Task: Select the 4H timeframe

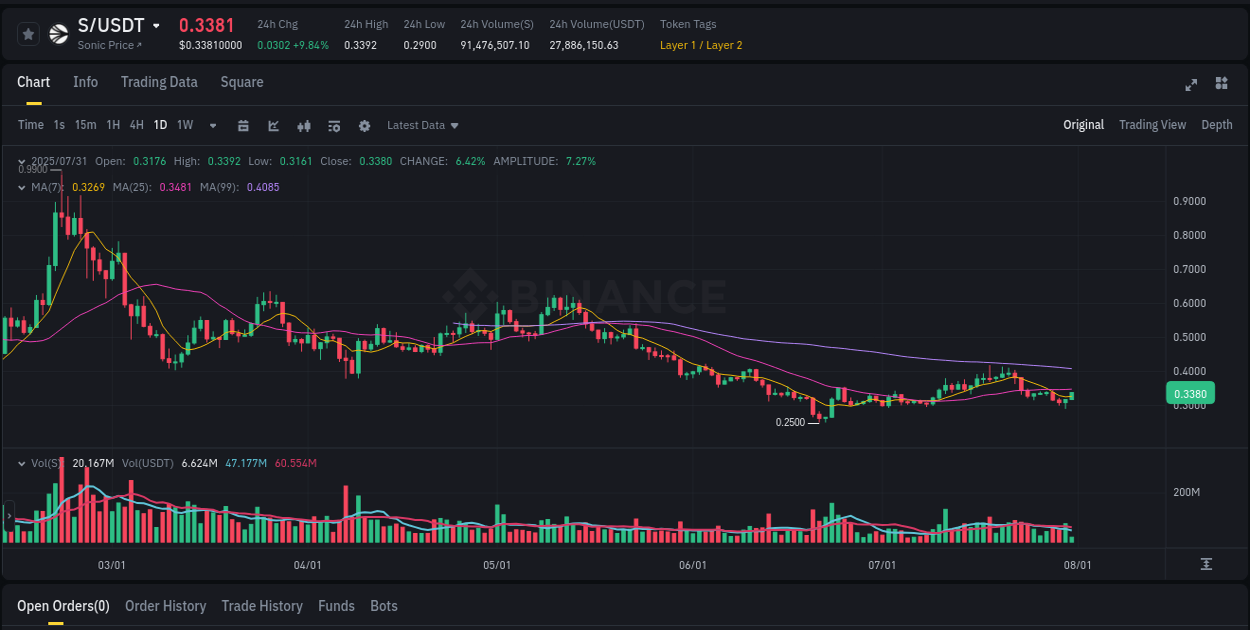Action: coord(136,125)
